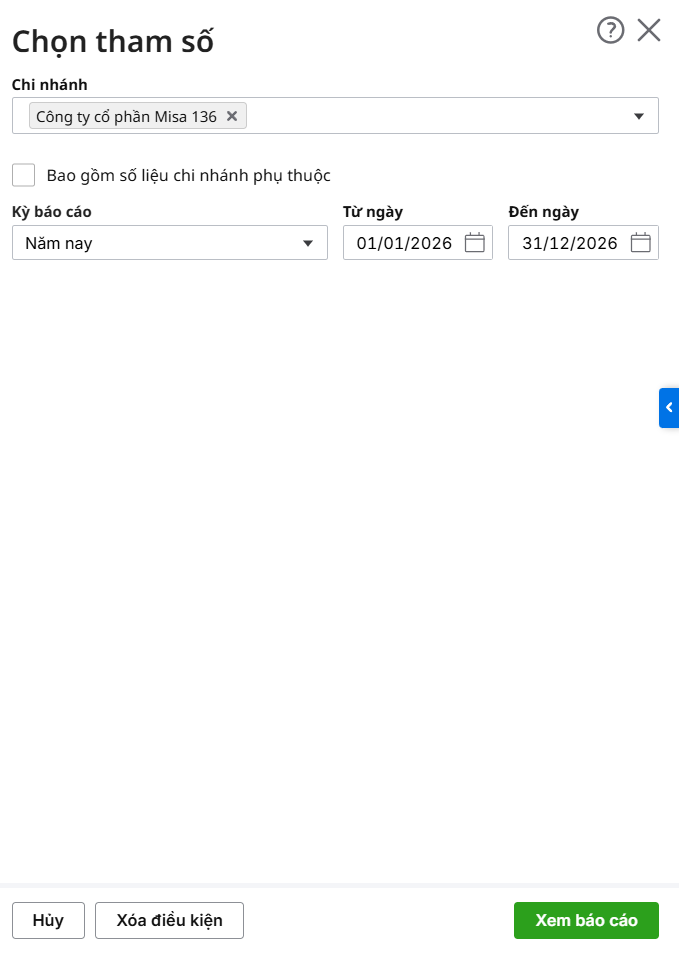Remove the Công ty cổ phần Misa 136 chip
This screenshot has height=953, width=679.
pyautogui.click(x=232, y=116)
